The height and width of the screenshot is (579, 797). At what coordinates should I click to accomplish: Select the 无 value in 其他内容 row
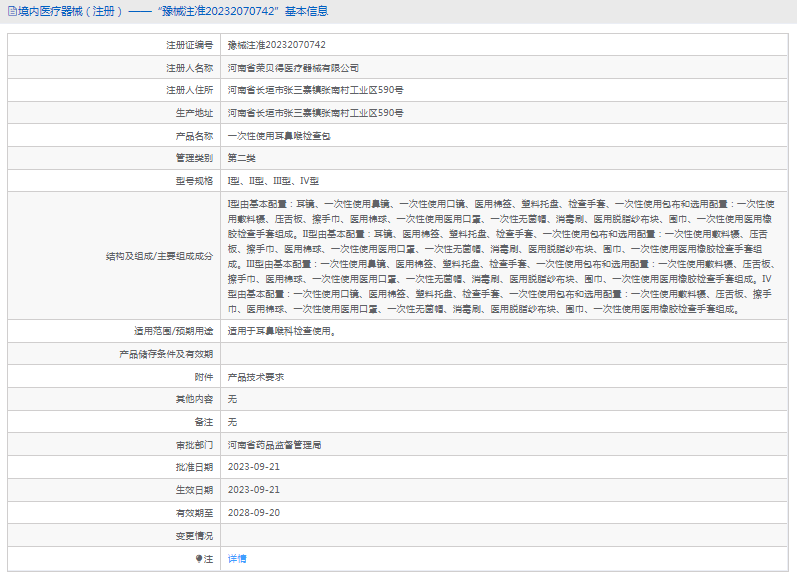pyautogui.click(x=232, y=399)
